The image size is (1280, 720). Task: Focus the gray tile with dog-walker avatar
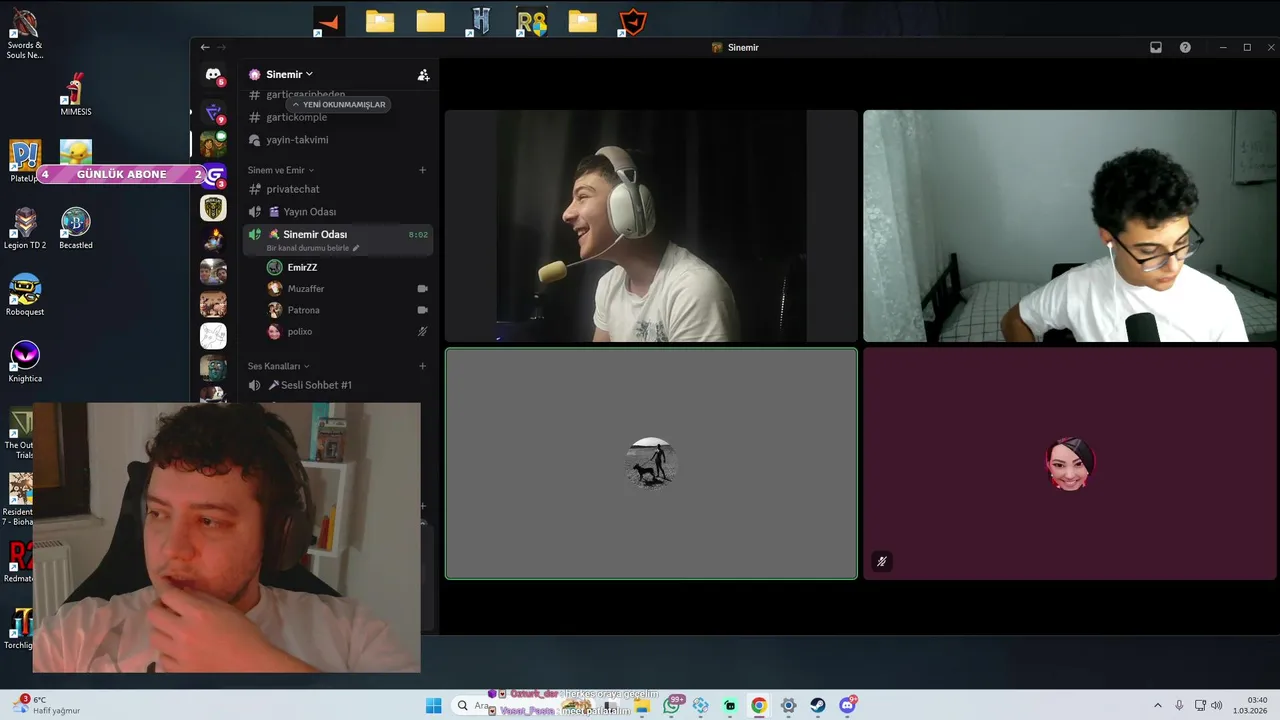click(651, 463)
